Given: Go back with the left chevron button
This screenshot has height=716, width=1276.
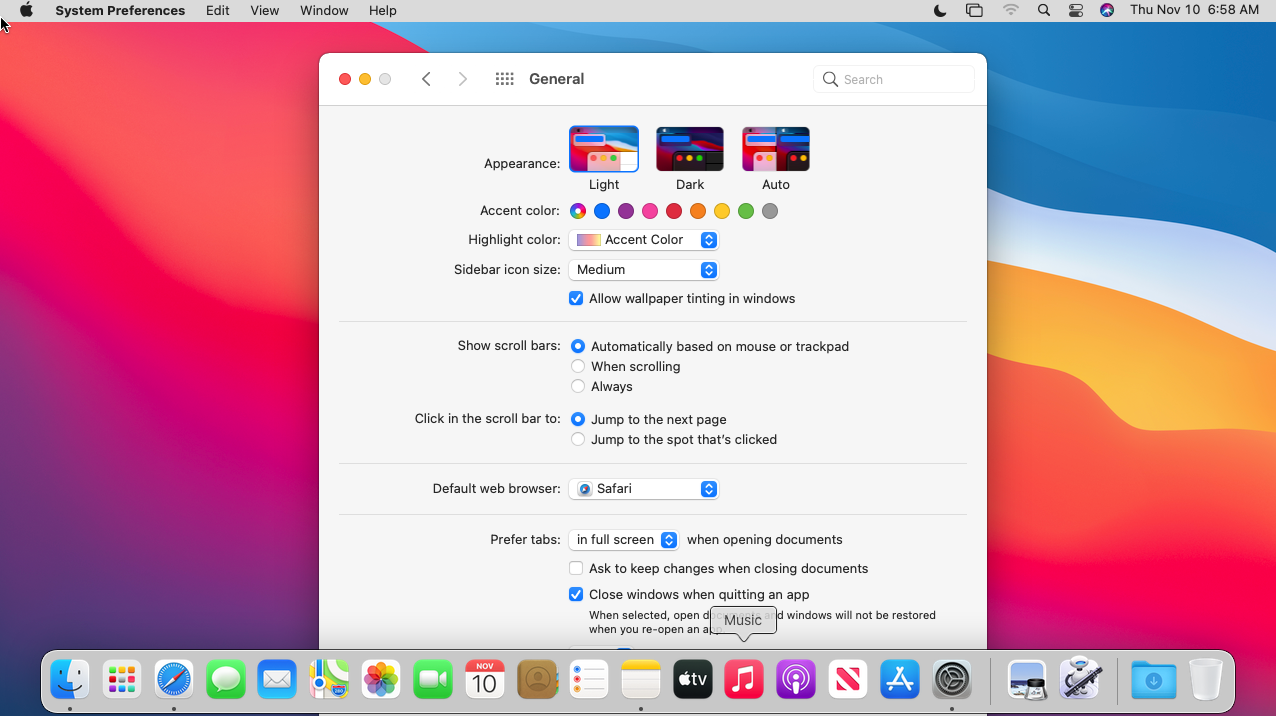Looking at the screenshot, I should pyautogui.click(x=426, y=79).
